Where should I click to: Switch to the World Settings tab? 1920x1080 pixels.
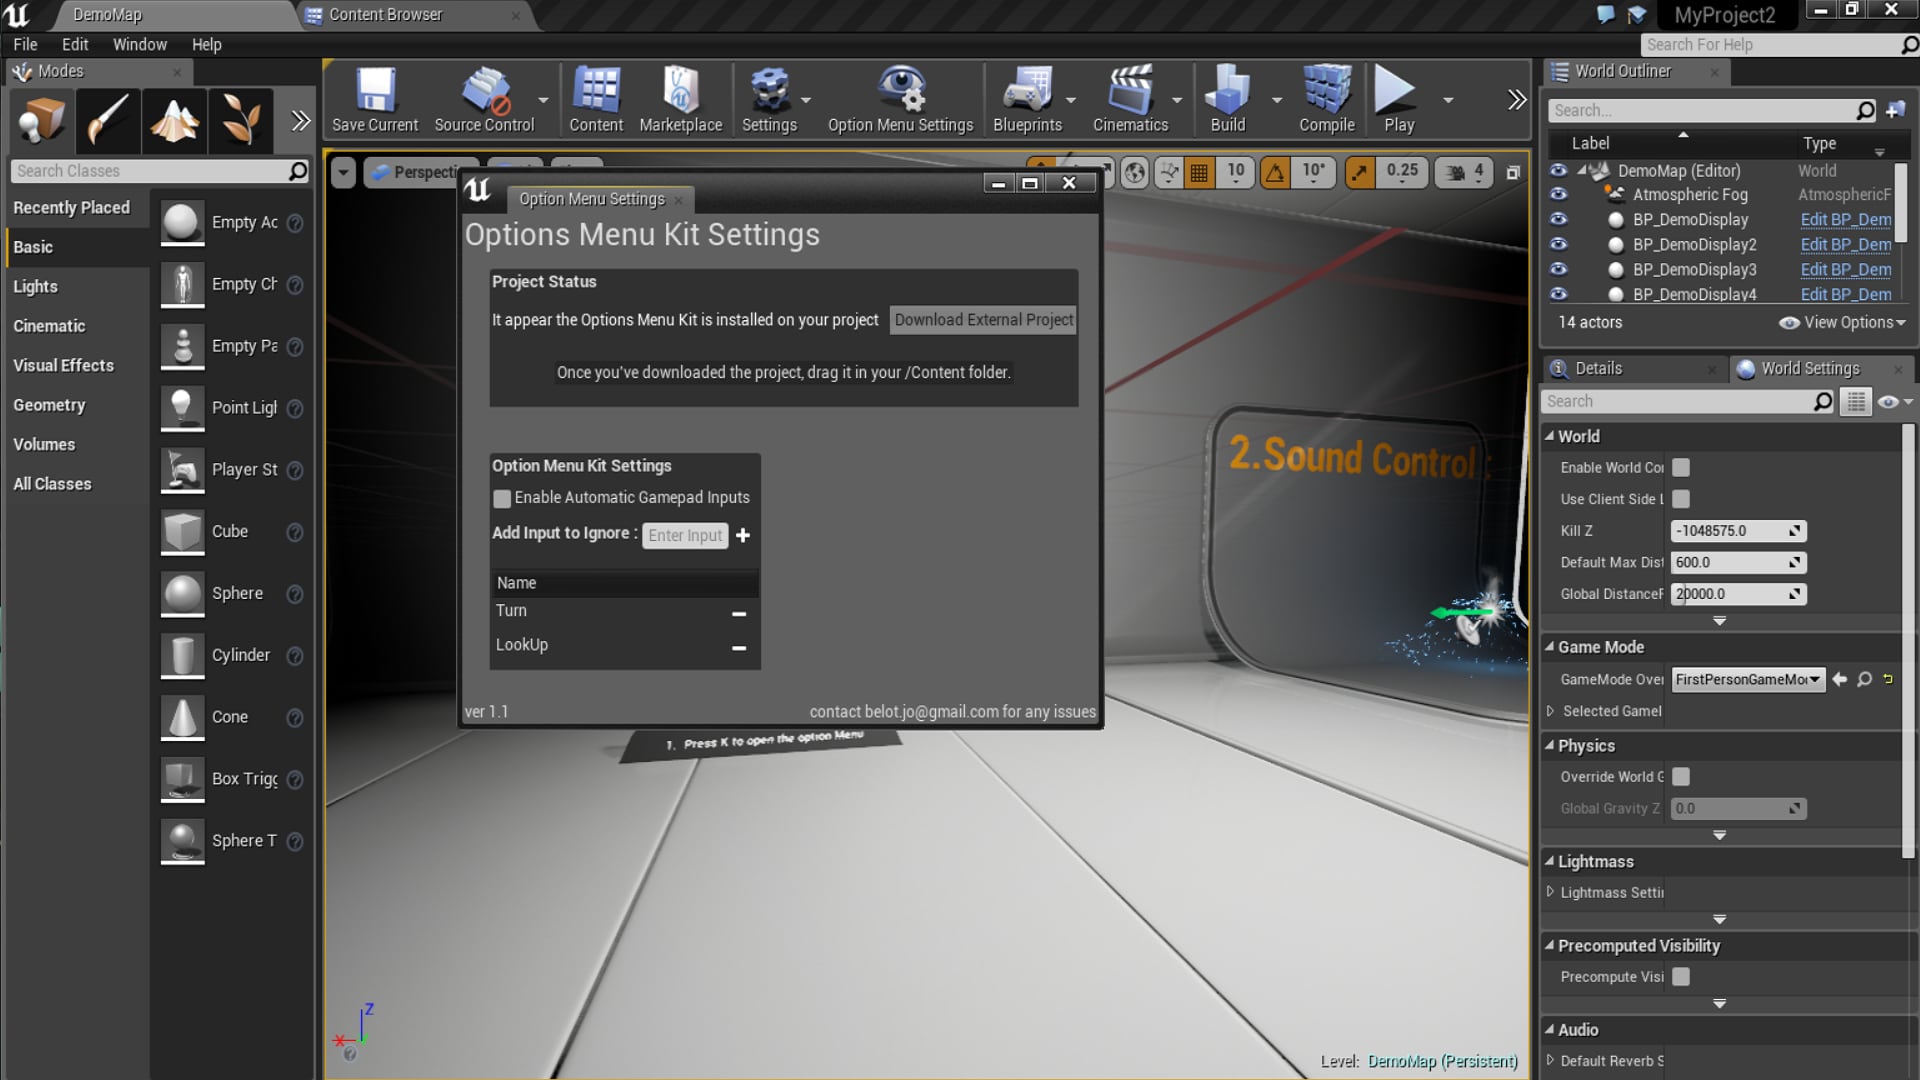point(1809,369)
